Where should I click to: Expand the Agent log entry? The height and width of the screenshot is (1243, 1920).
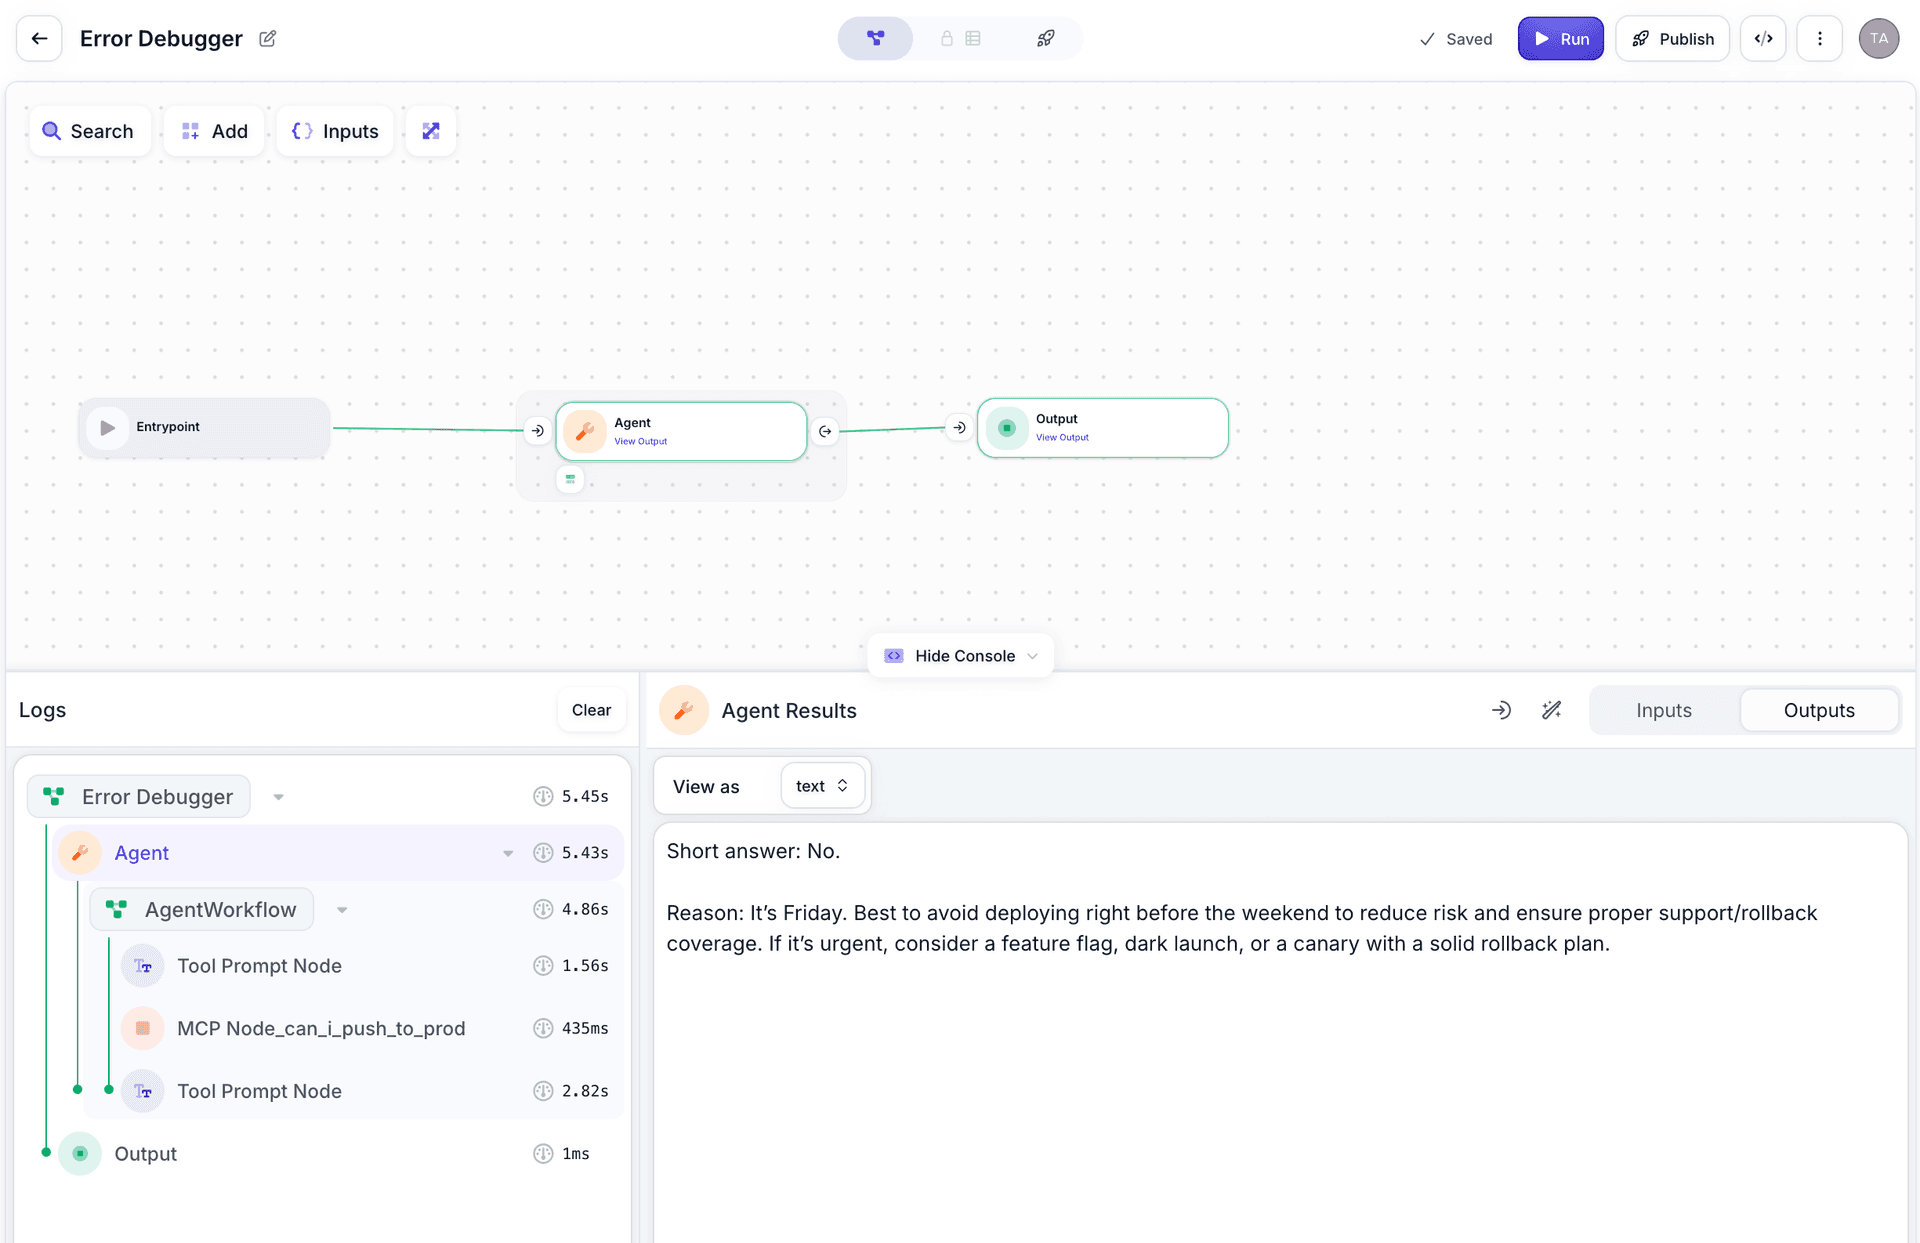tap(508, 853)
